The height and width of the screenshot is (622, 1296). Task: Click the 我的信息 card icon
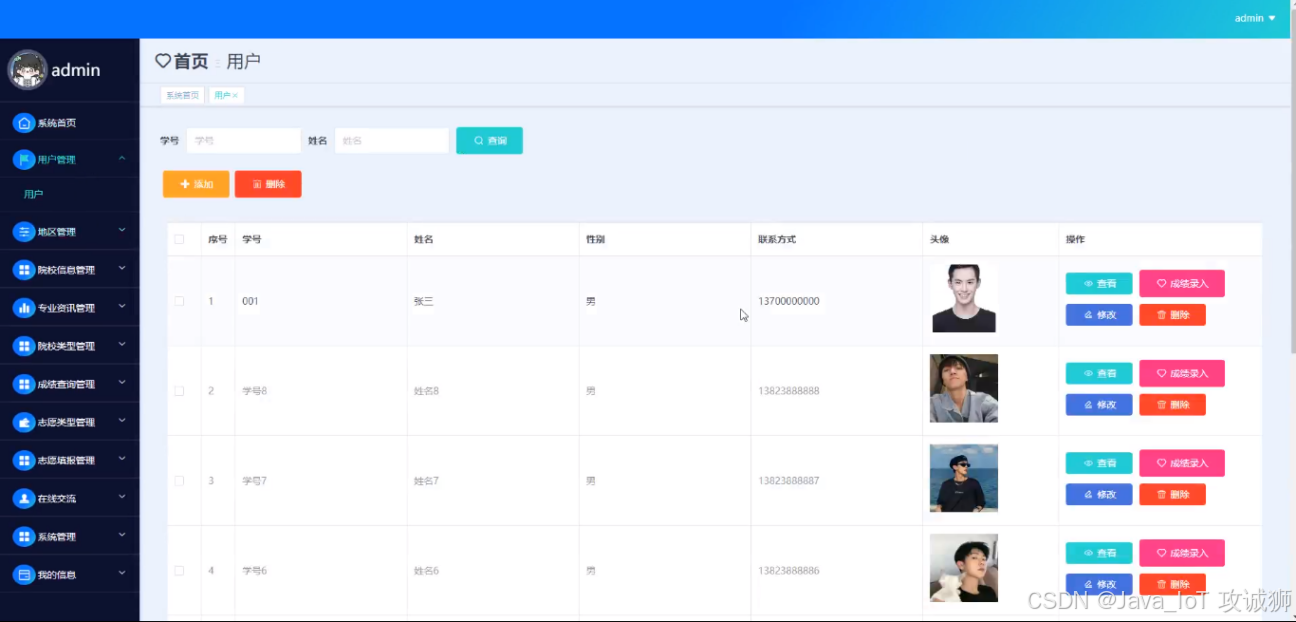tap(24, 574)
